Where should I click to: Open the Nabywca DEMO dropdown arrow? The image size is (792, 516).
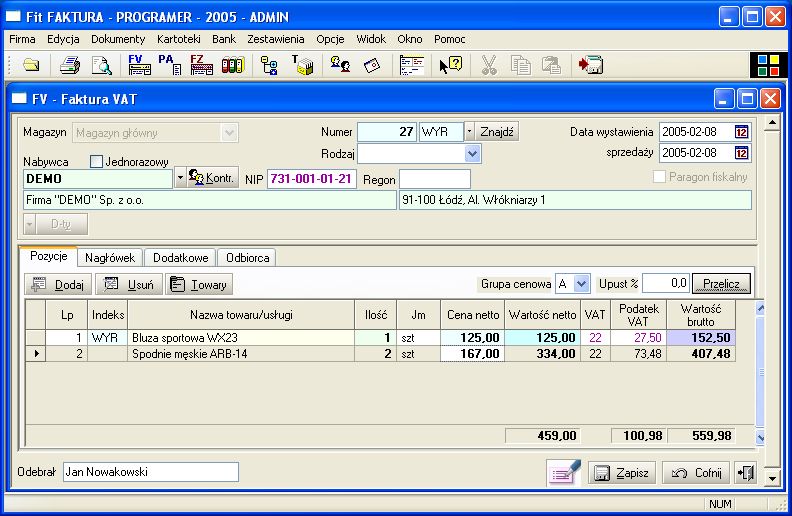(180, 178)
